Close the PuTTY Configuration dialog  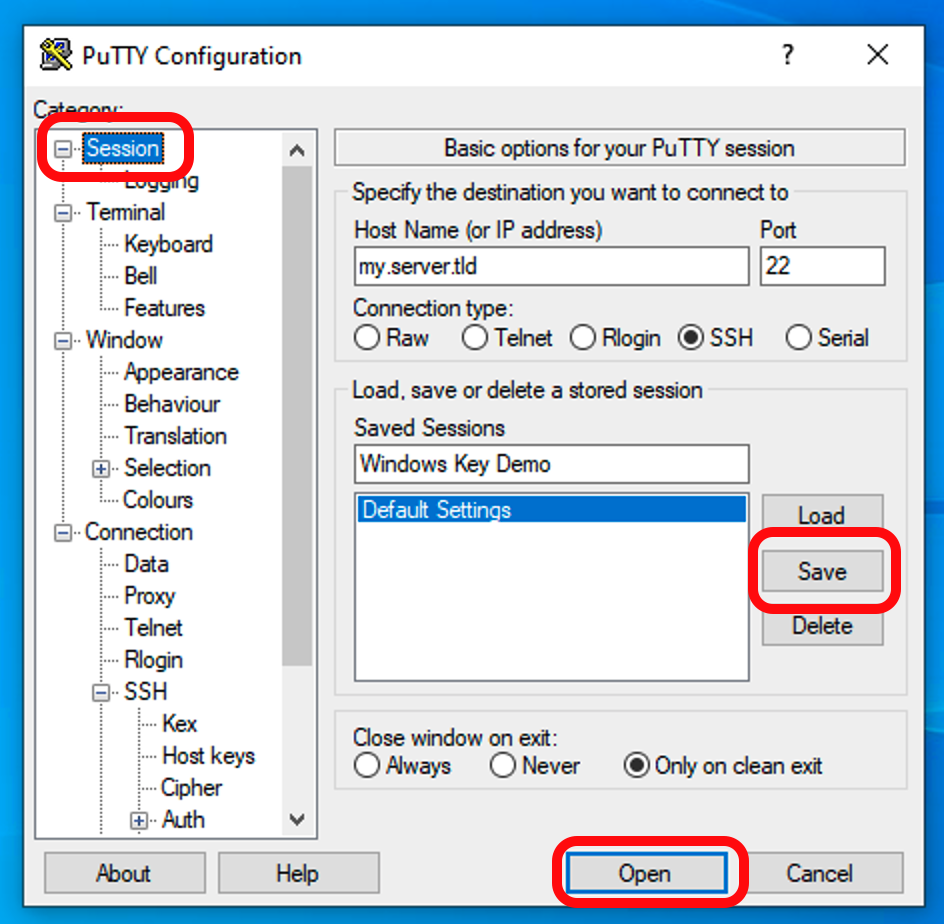[878, 55]
